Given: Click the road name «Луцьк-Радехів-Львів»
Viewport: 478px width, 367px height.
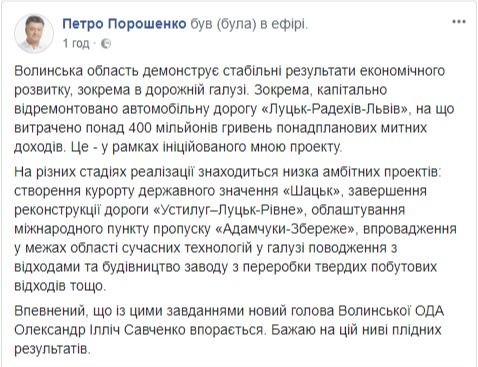Looking at the screenshot, I should (336, 109).
